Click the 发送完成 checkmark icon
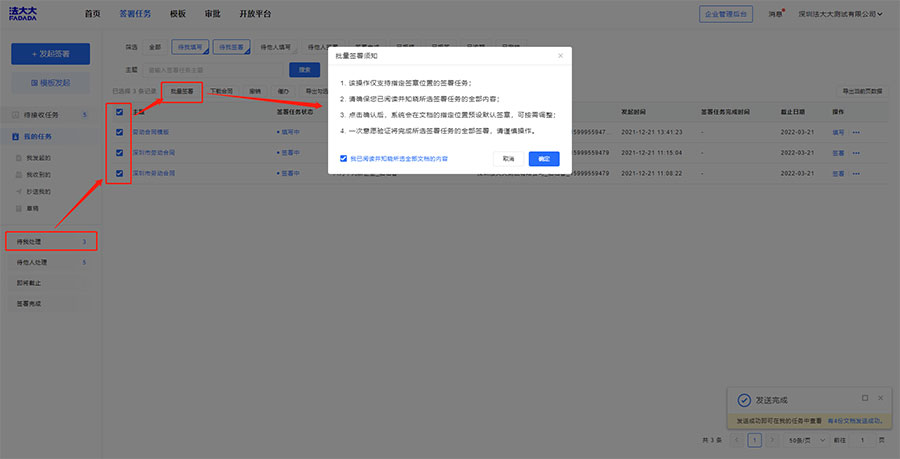The height and width of the screenshot is (459, 900). [744, 400]
